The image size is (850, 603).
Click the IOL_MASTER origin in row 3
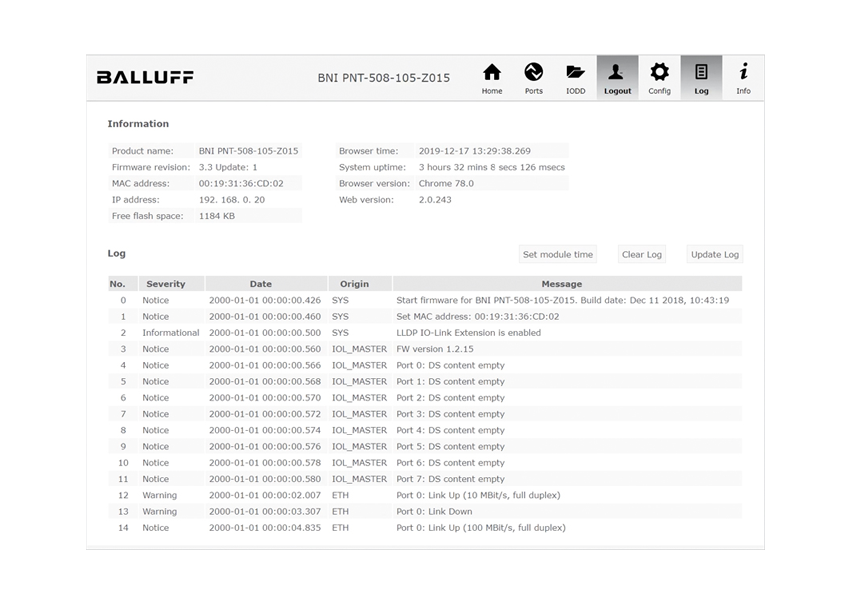pyautogui.click(x=359, y=349)
